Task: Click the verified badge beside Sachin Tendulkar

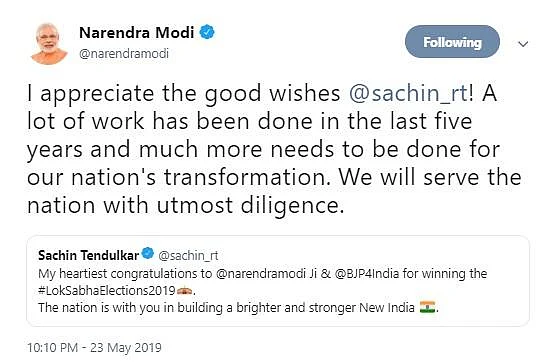Action: pyautogui.click(x=148, y=254)
